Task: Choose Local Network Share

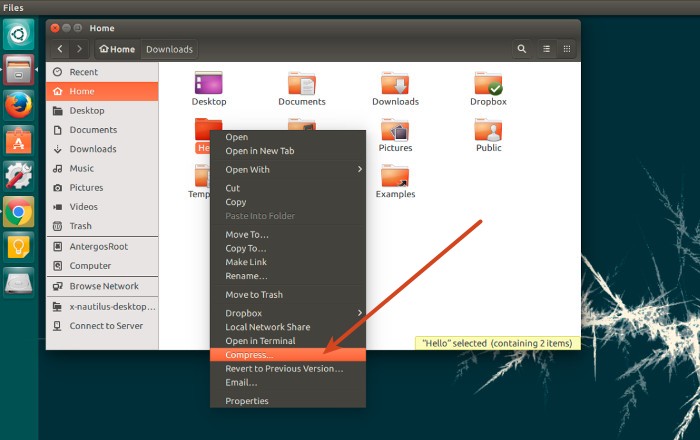Action: click(288, 327)
